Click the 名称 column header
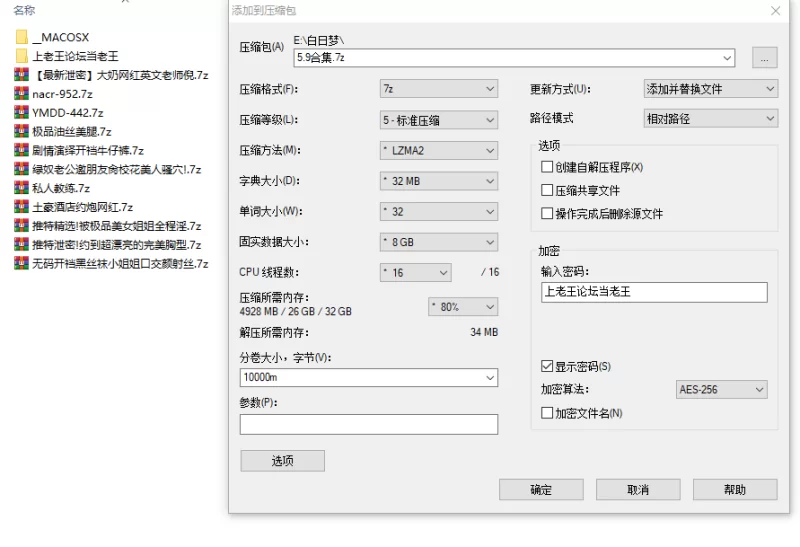This screenshot has height=547, width=800. (24, 10)
